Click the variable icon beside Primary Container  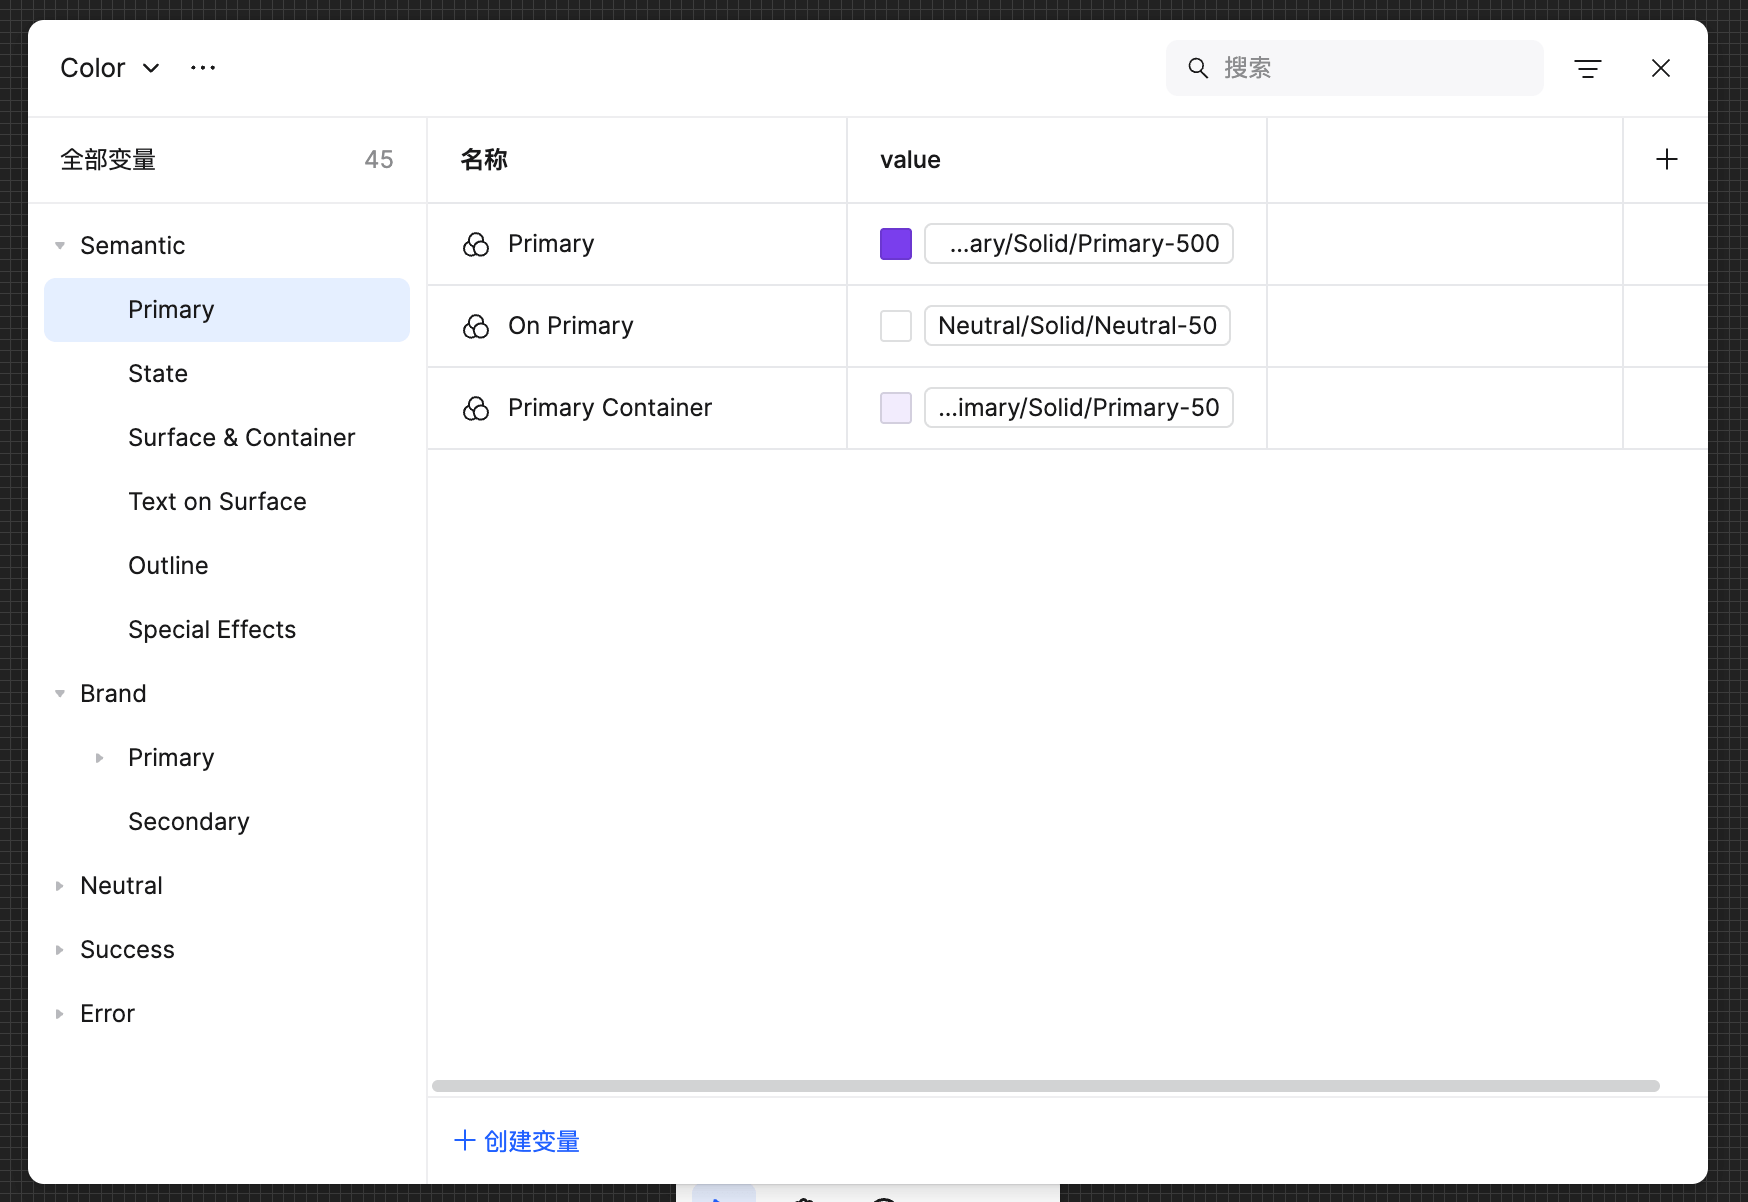(475, 408)
